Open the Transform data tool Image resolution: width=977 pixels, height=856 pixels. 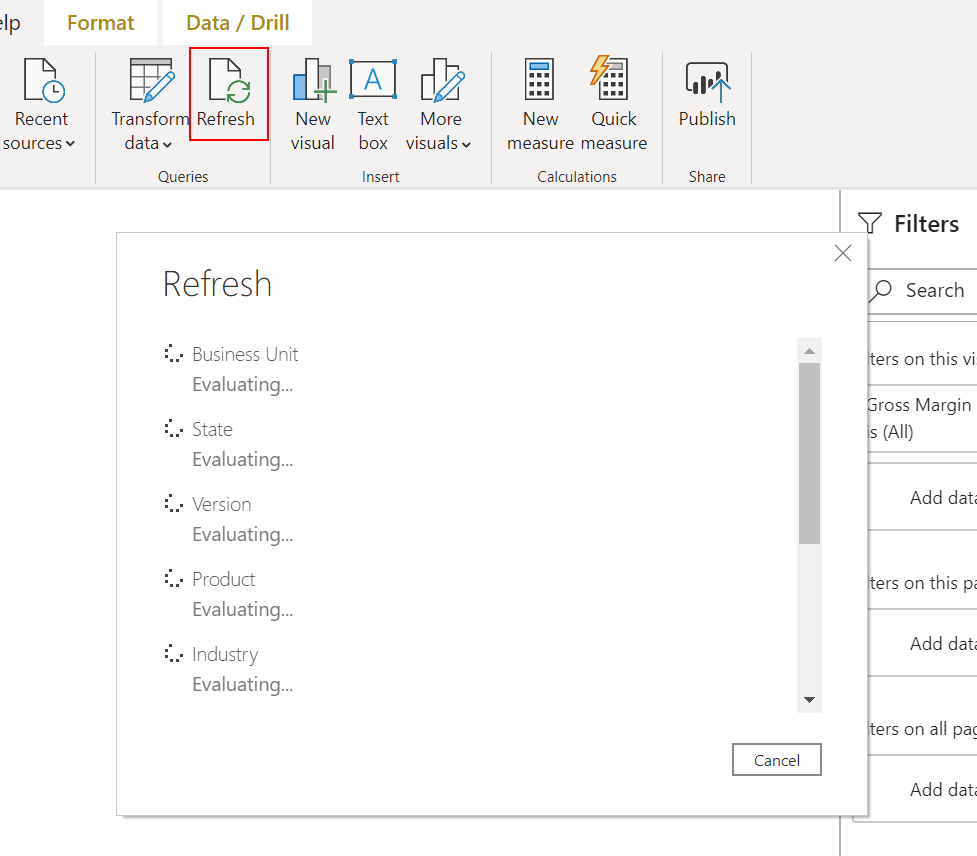(x=151, y=82)
